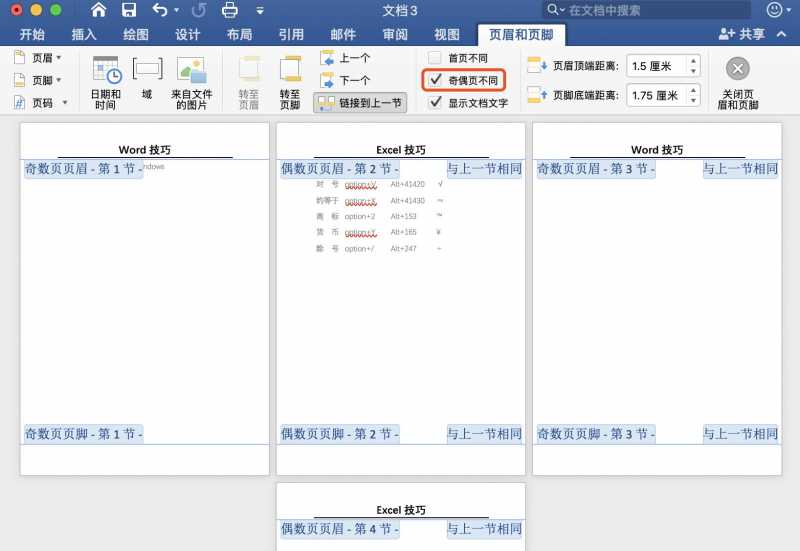
Task: Switch to the 插入 tab
Action: (84, 35)
